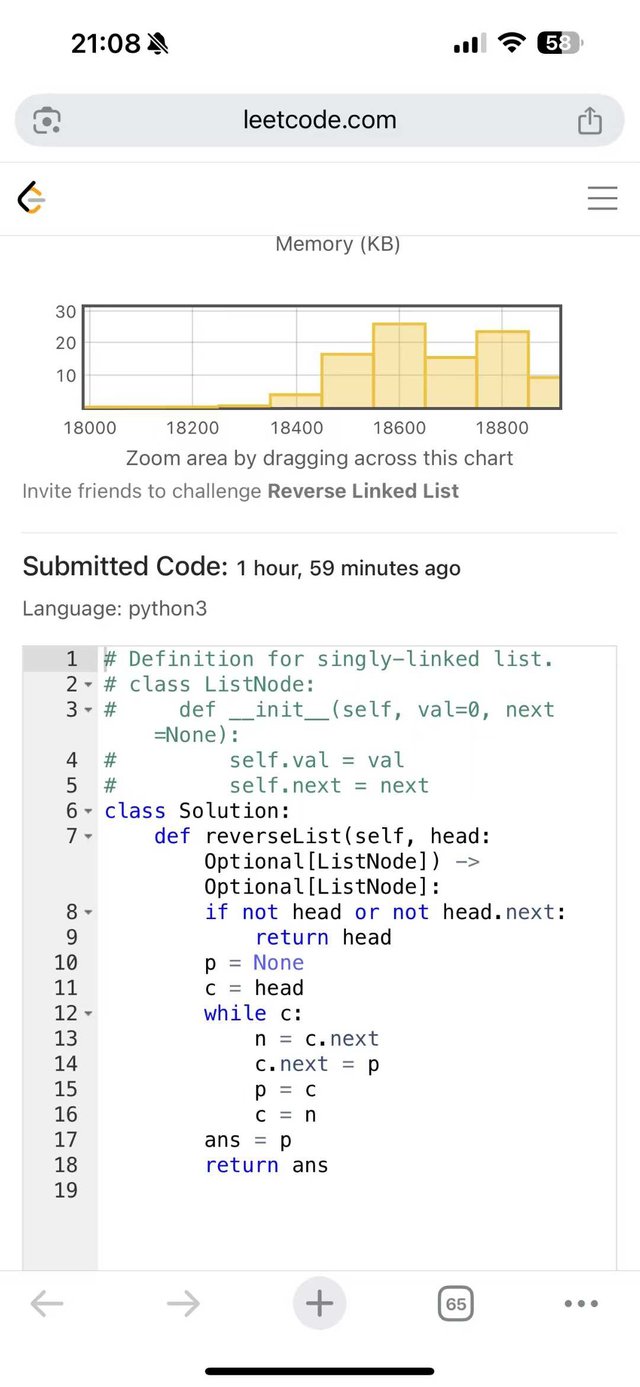
Task: Click the 'c = head' code line
Action: point(254,988)
